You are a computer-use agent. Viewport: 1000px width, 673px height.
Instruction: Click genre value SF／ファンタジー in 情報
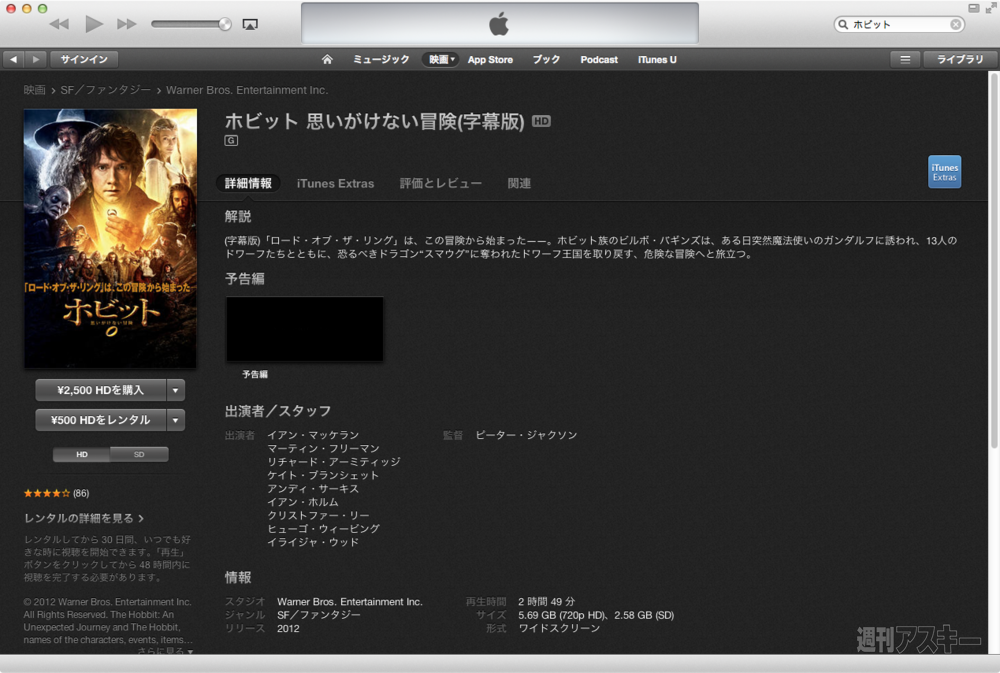pos(319,615)
